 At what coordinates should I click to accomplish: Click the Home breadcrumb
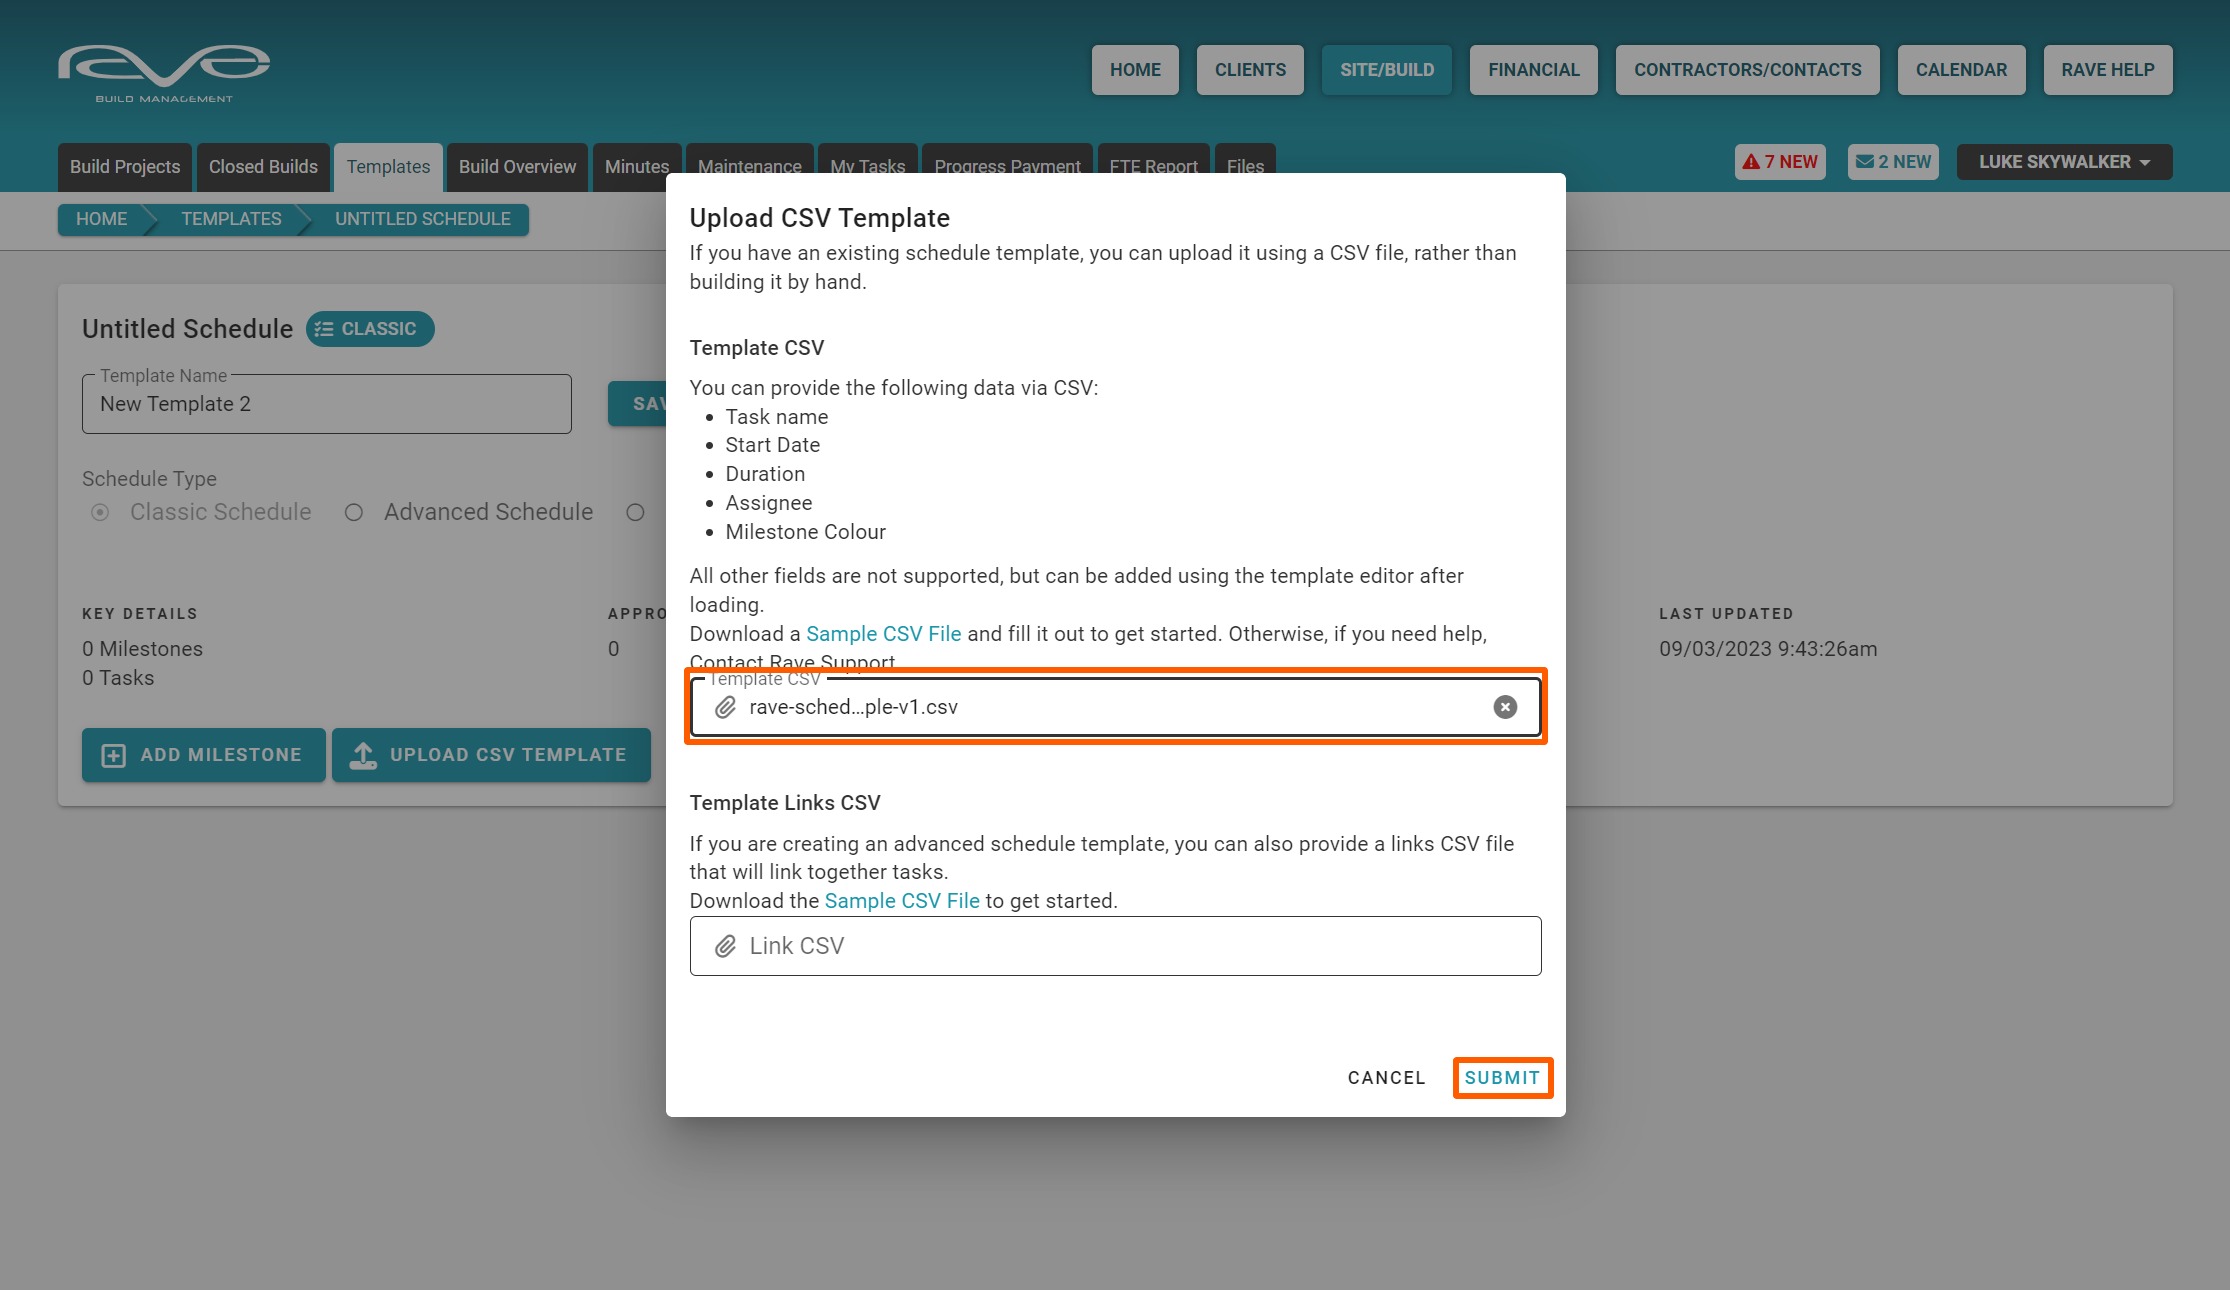[x=101, y=219]
